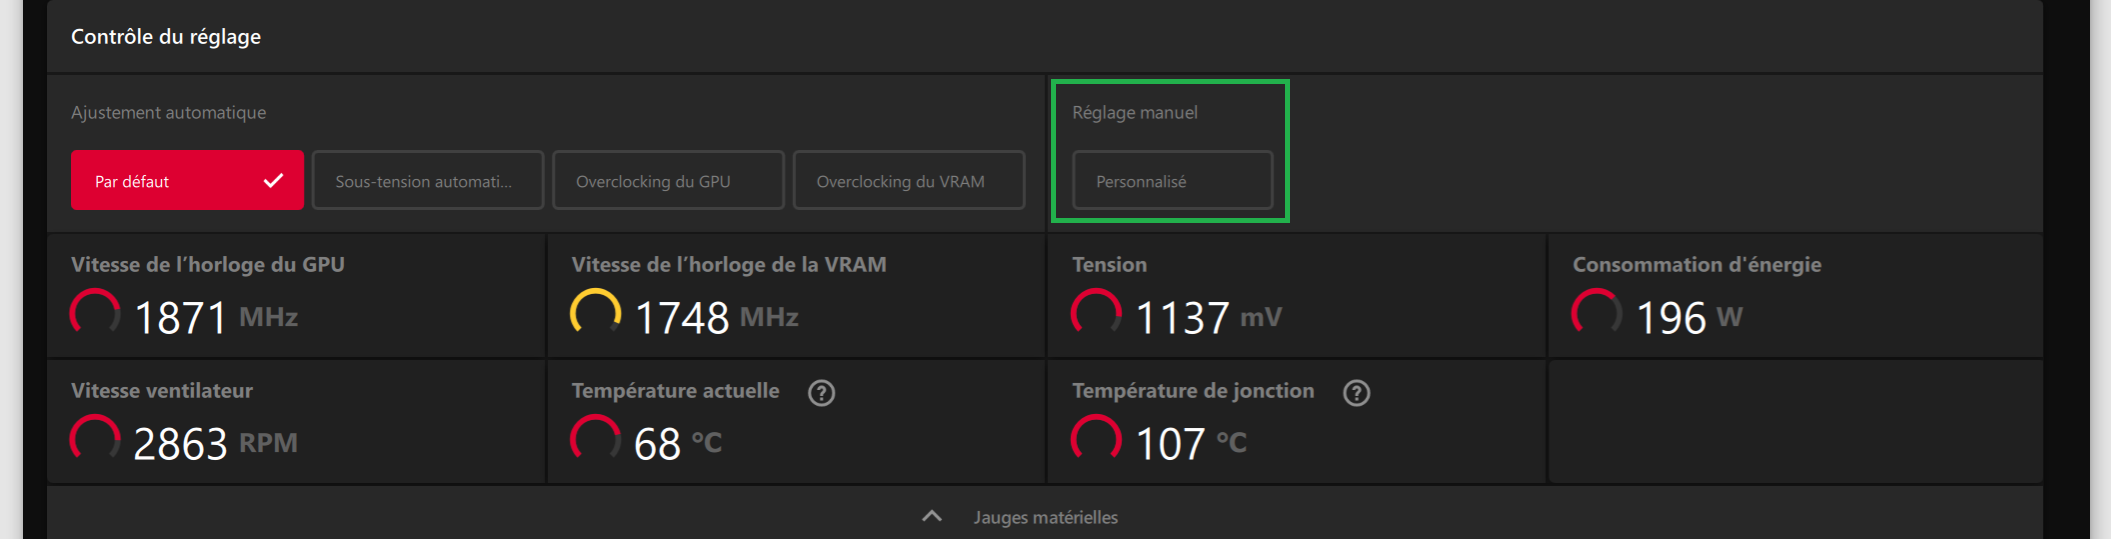Click the power consumption gauge icon
The image size is (2111, 539).
click(1596, 313)
